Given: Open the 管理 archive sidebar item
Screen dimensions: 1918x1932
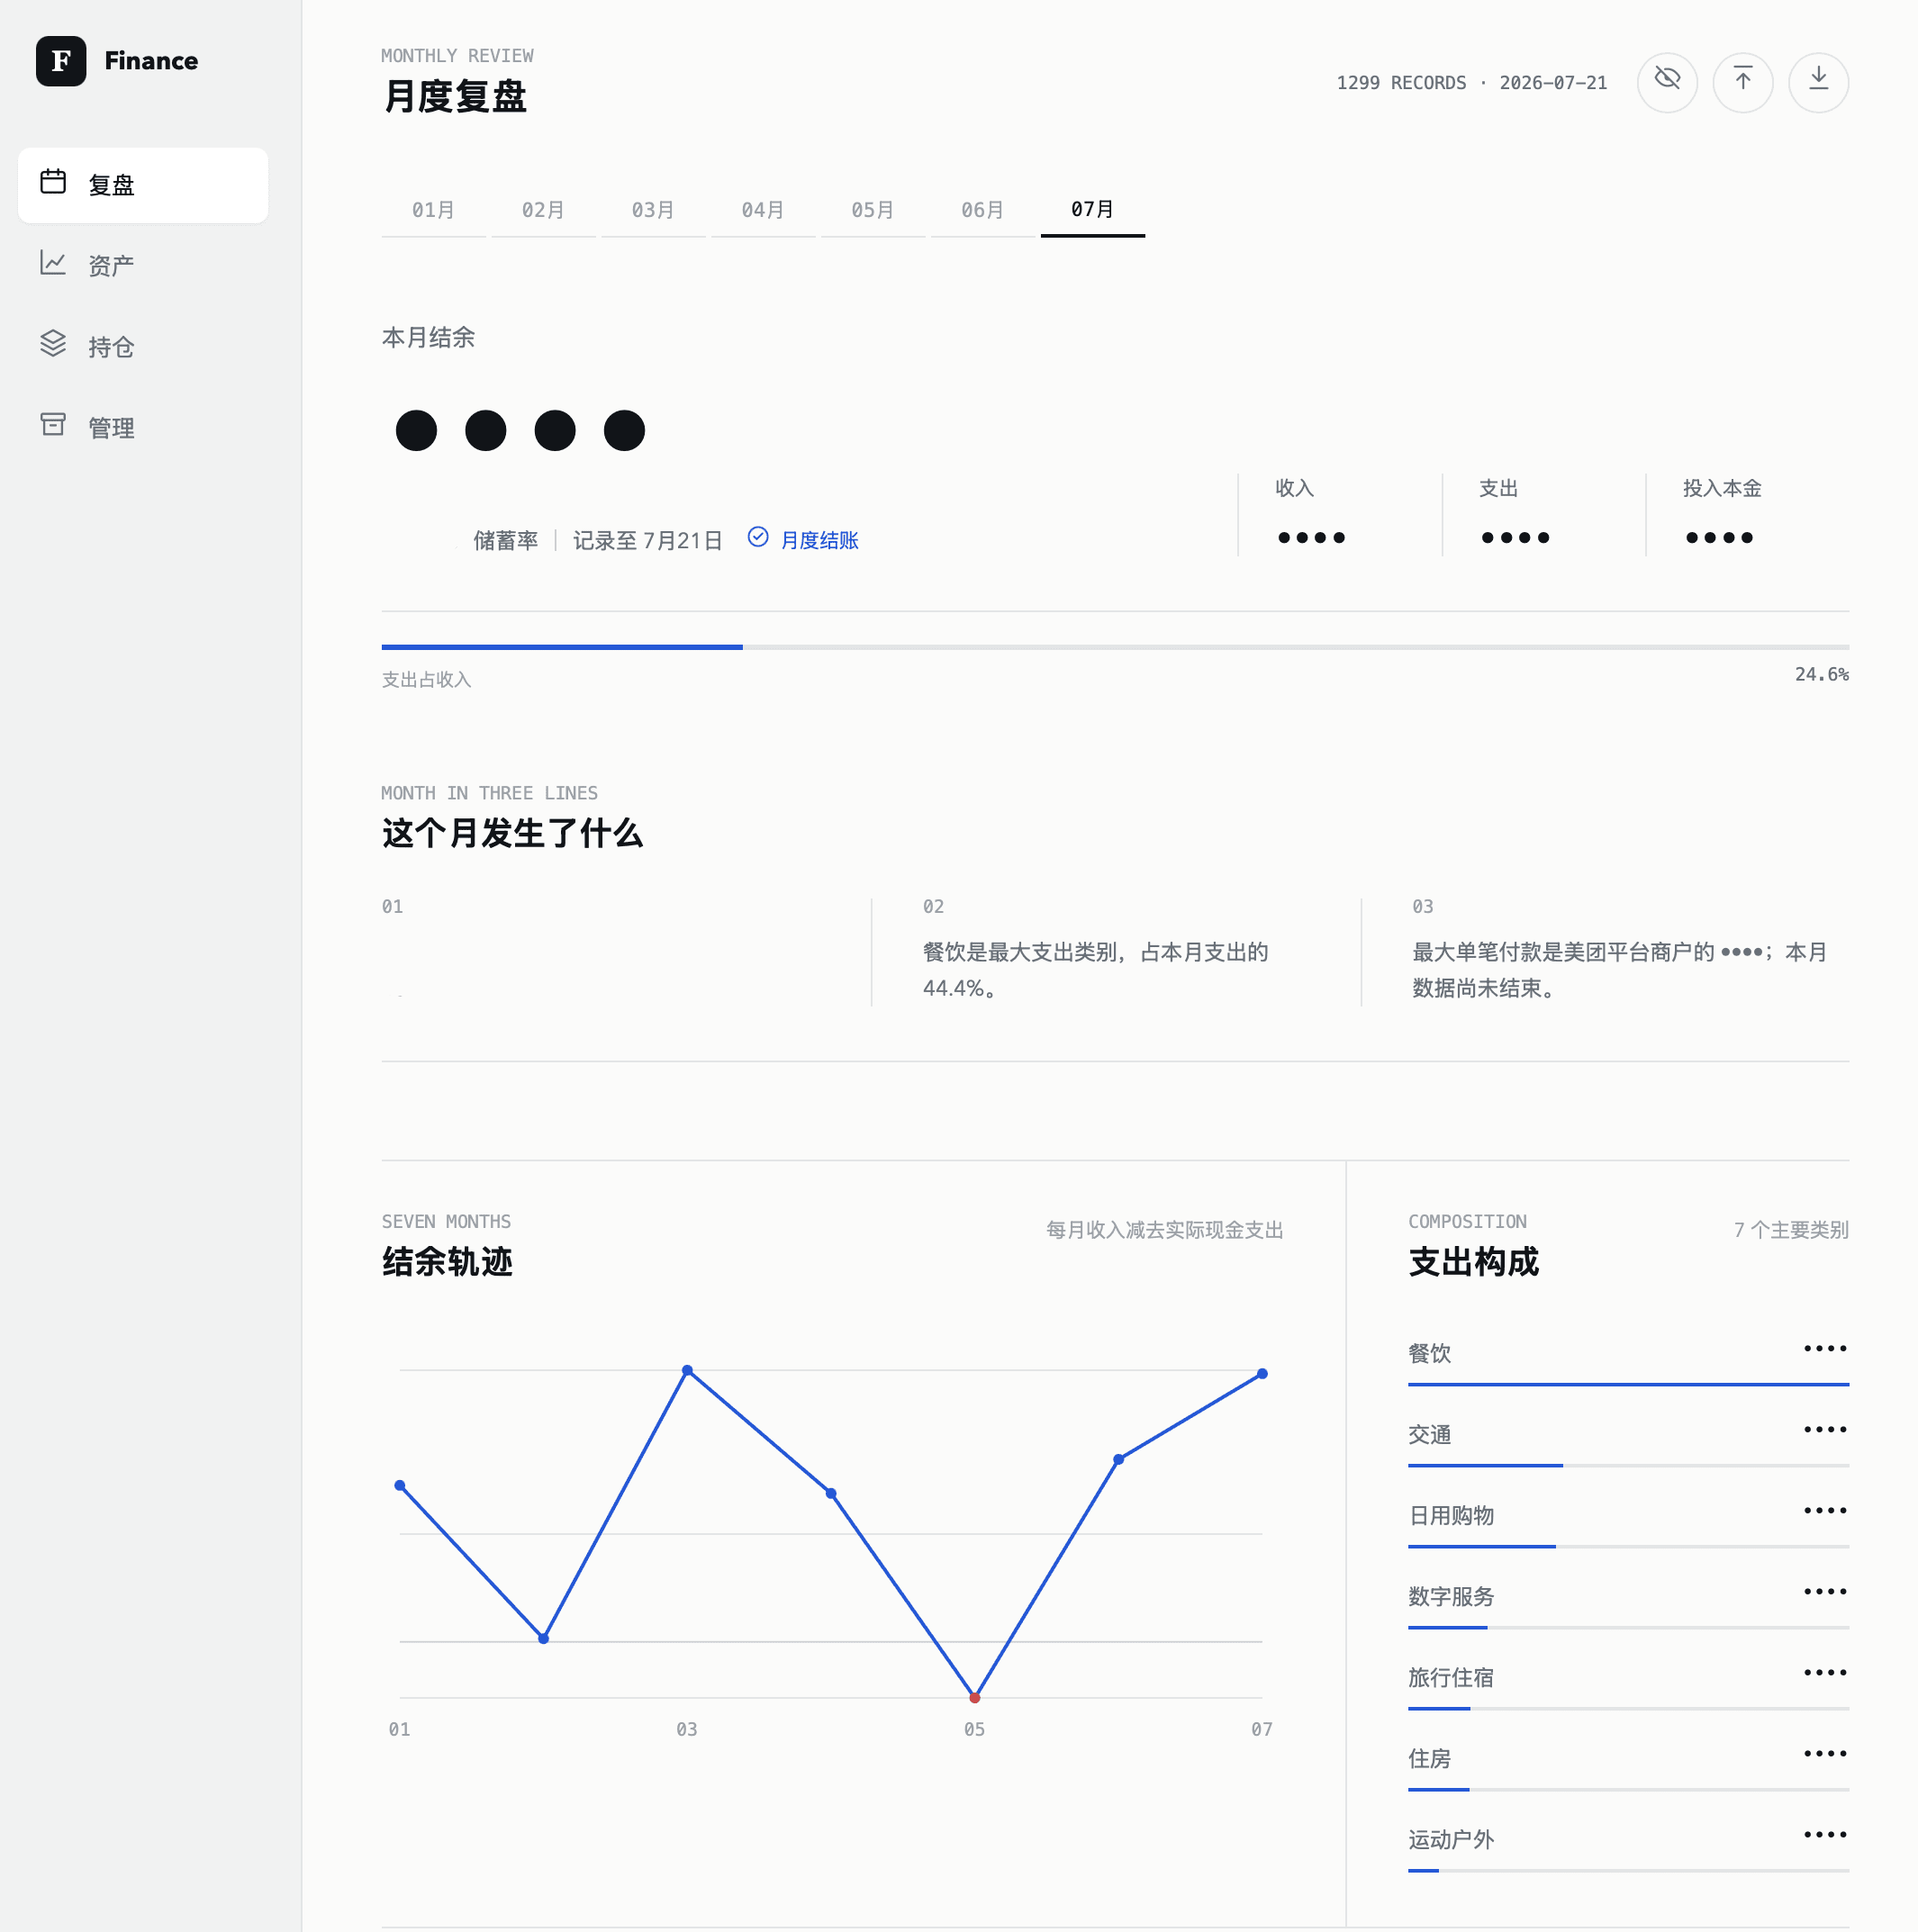Looking at the screenshot, I should 143,427.
